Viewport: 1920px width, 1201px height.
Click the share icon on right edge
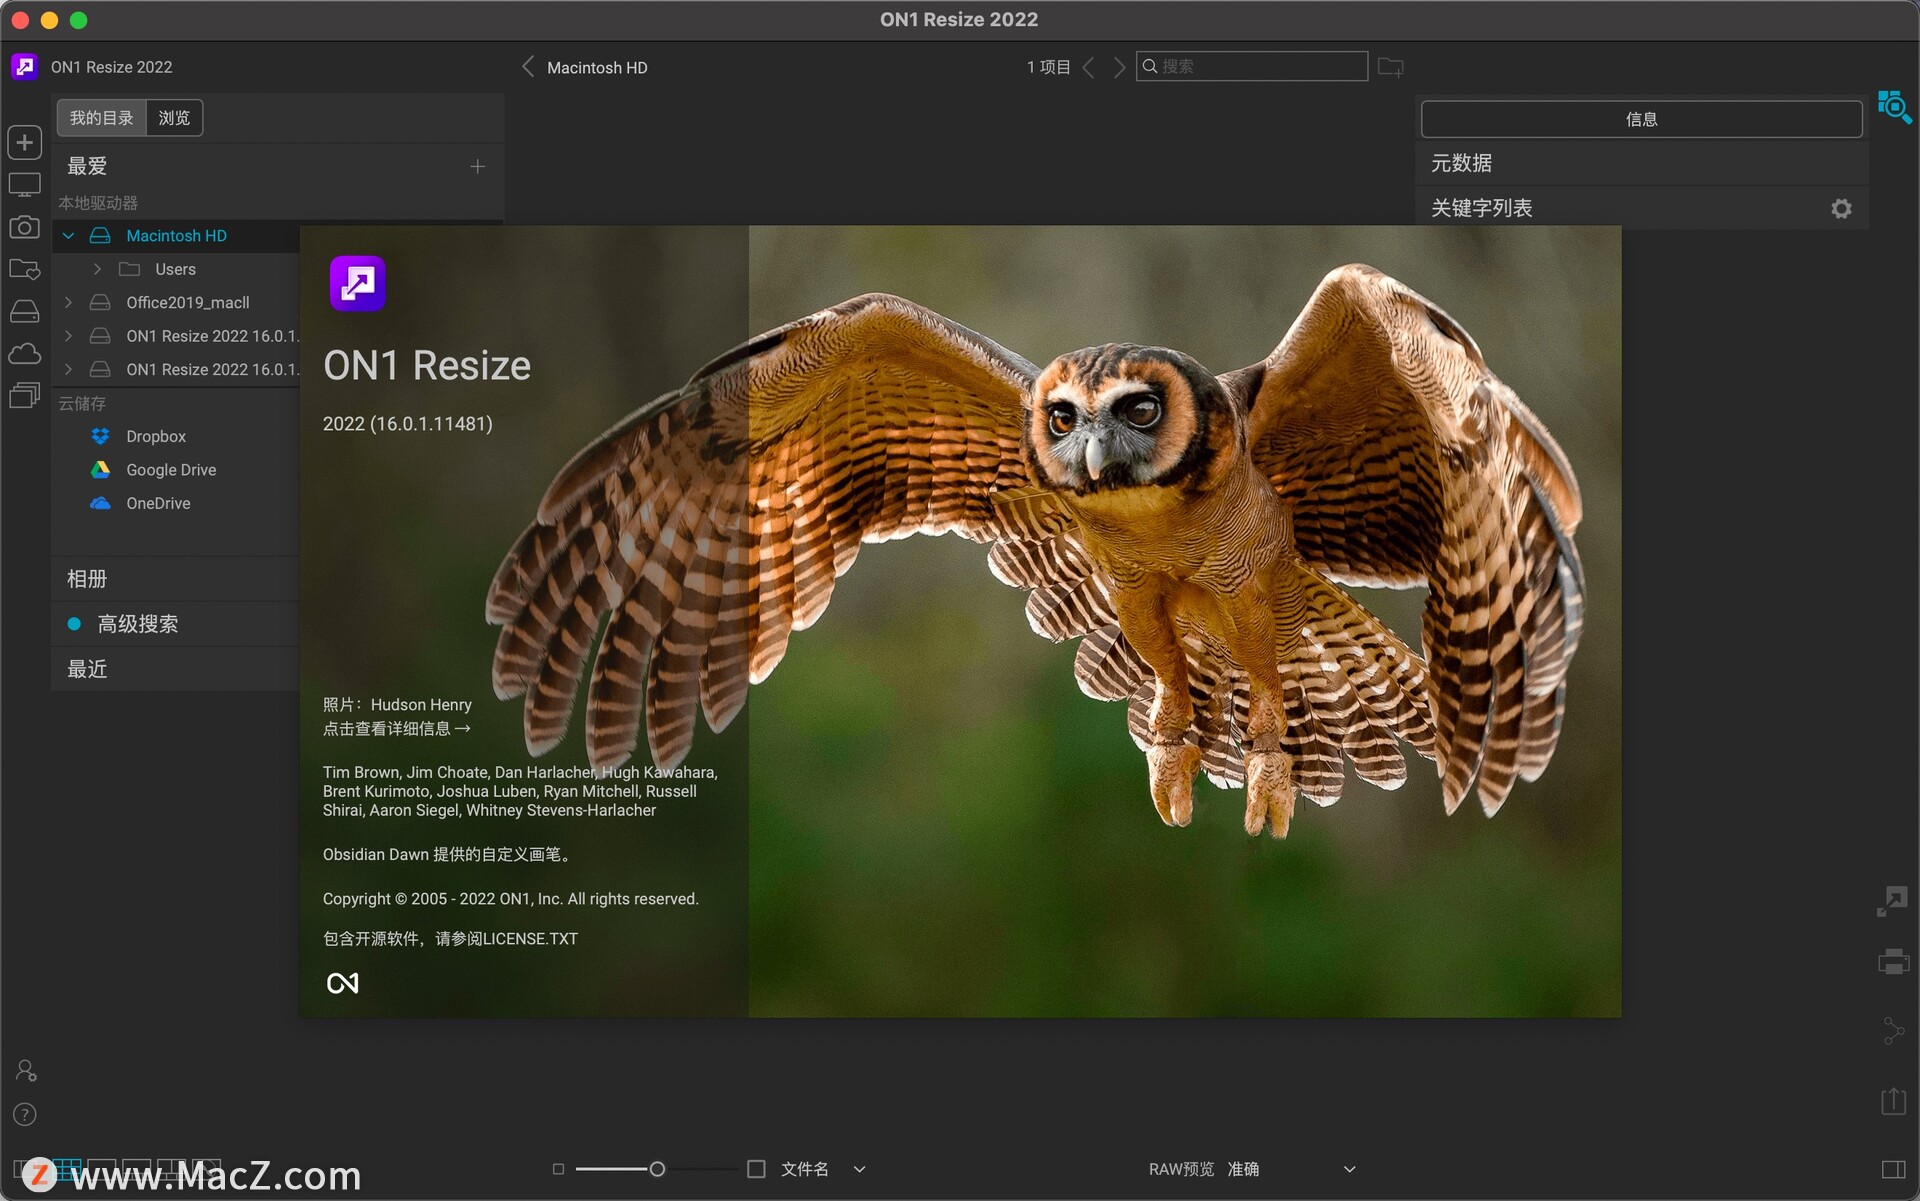click(1893, 1030)
